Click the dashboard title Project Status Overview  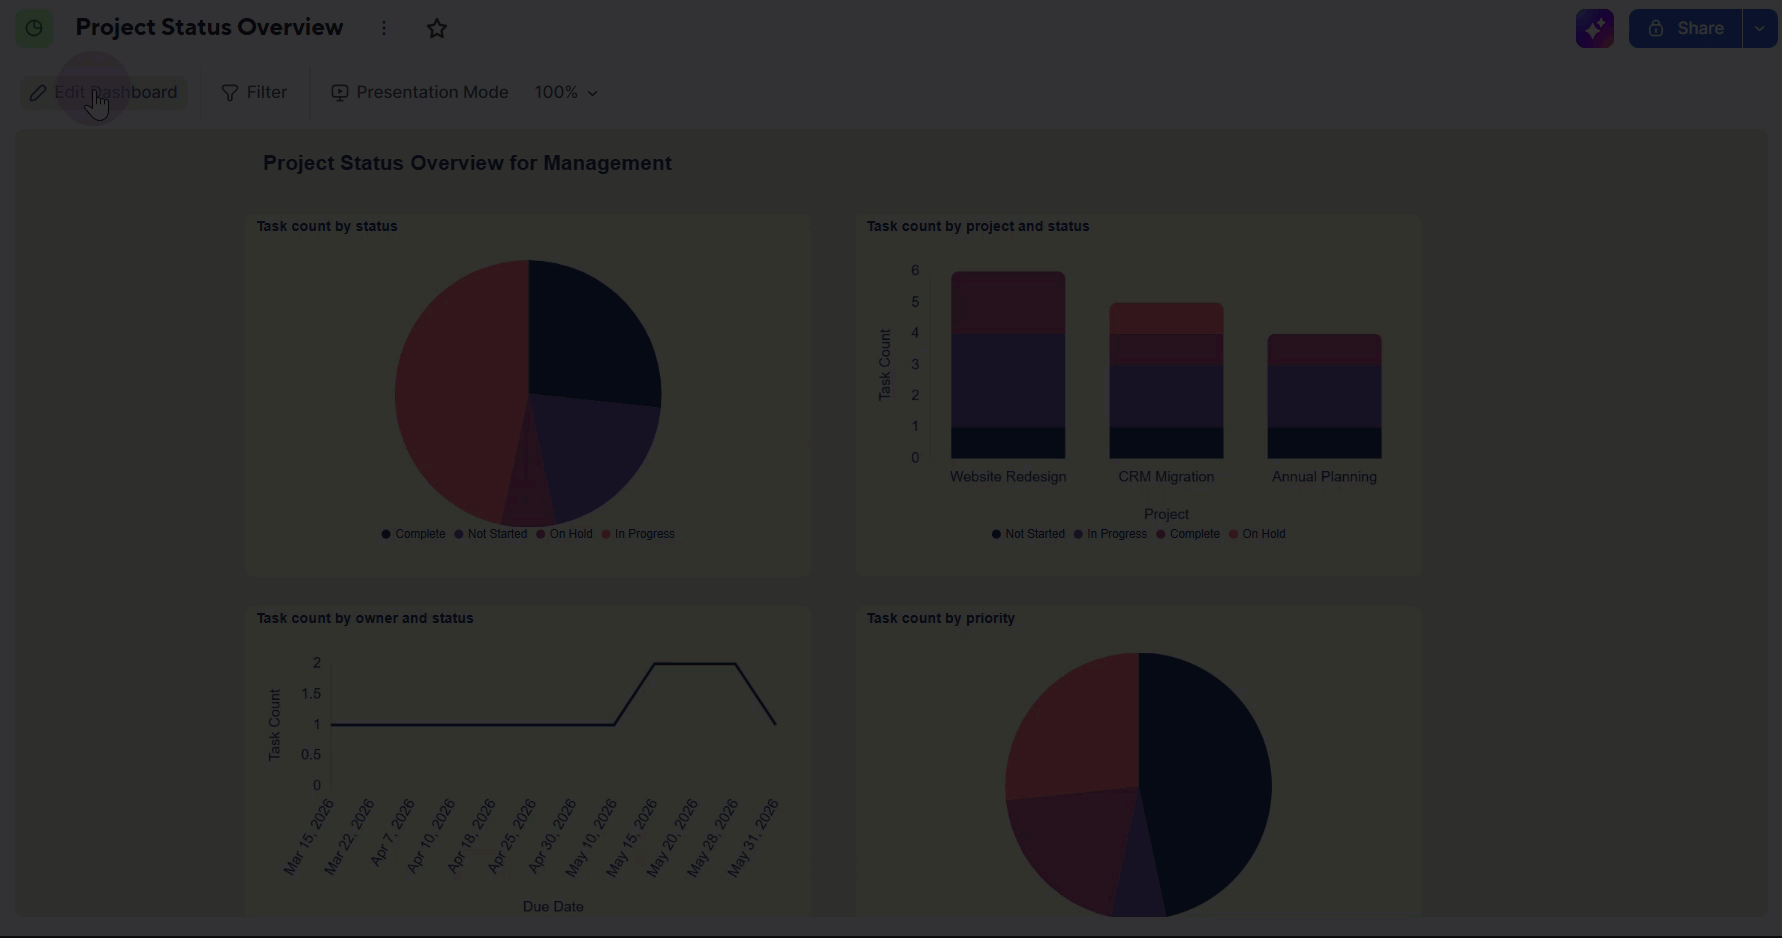(209, 28)
